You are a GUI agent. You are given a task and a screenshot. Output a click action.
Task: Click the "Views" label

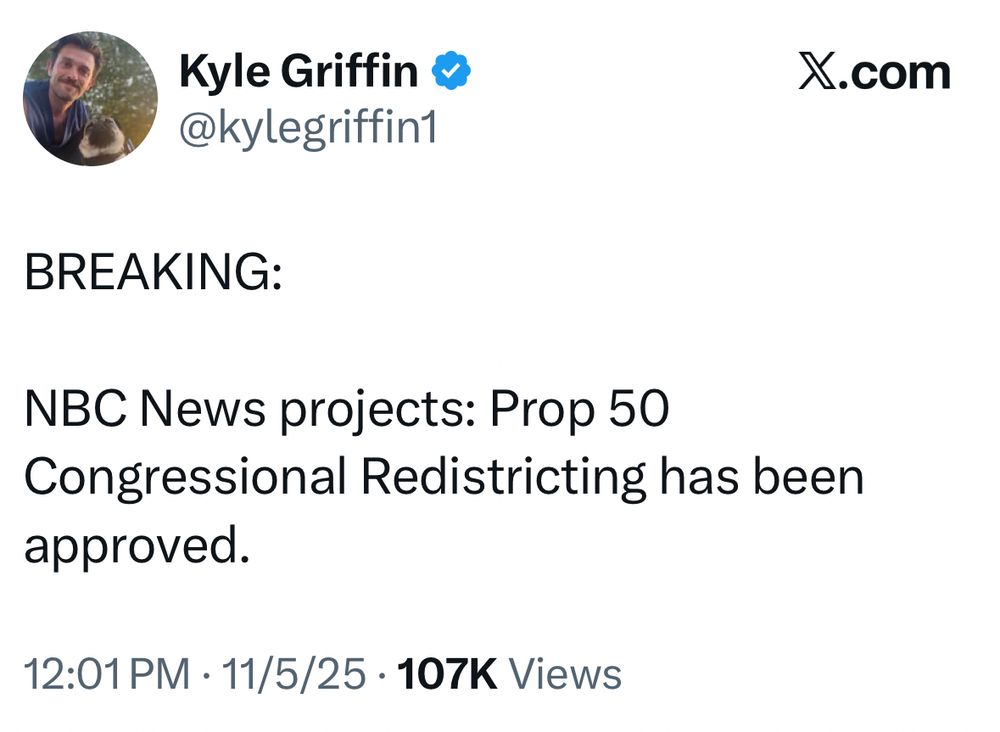pos(565,674)
